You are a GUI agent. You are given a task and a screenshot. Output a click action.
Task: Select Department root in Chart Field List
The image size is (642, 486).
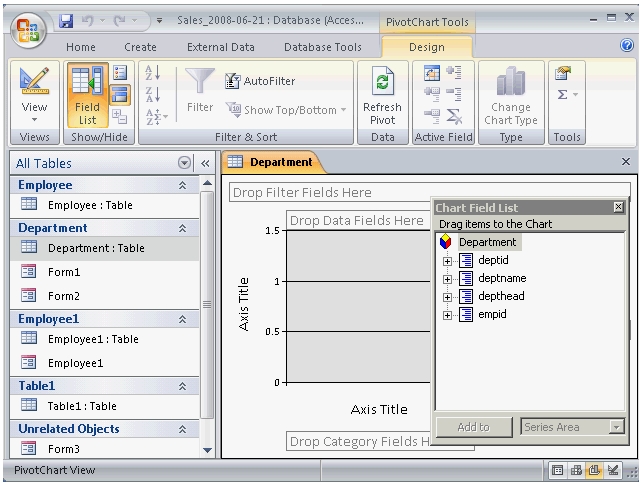tap(487, 242)
